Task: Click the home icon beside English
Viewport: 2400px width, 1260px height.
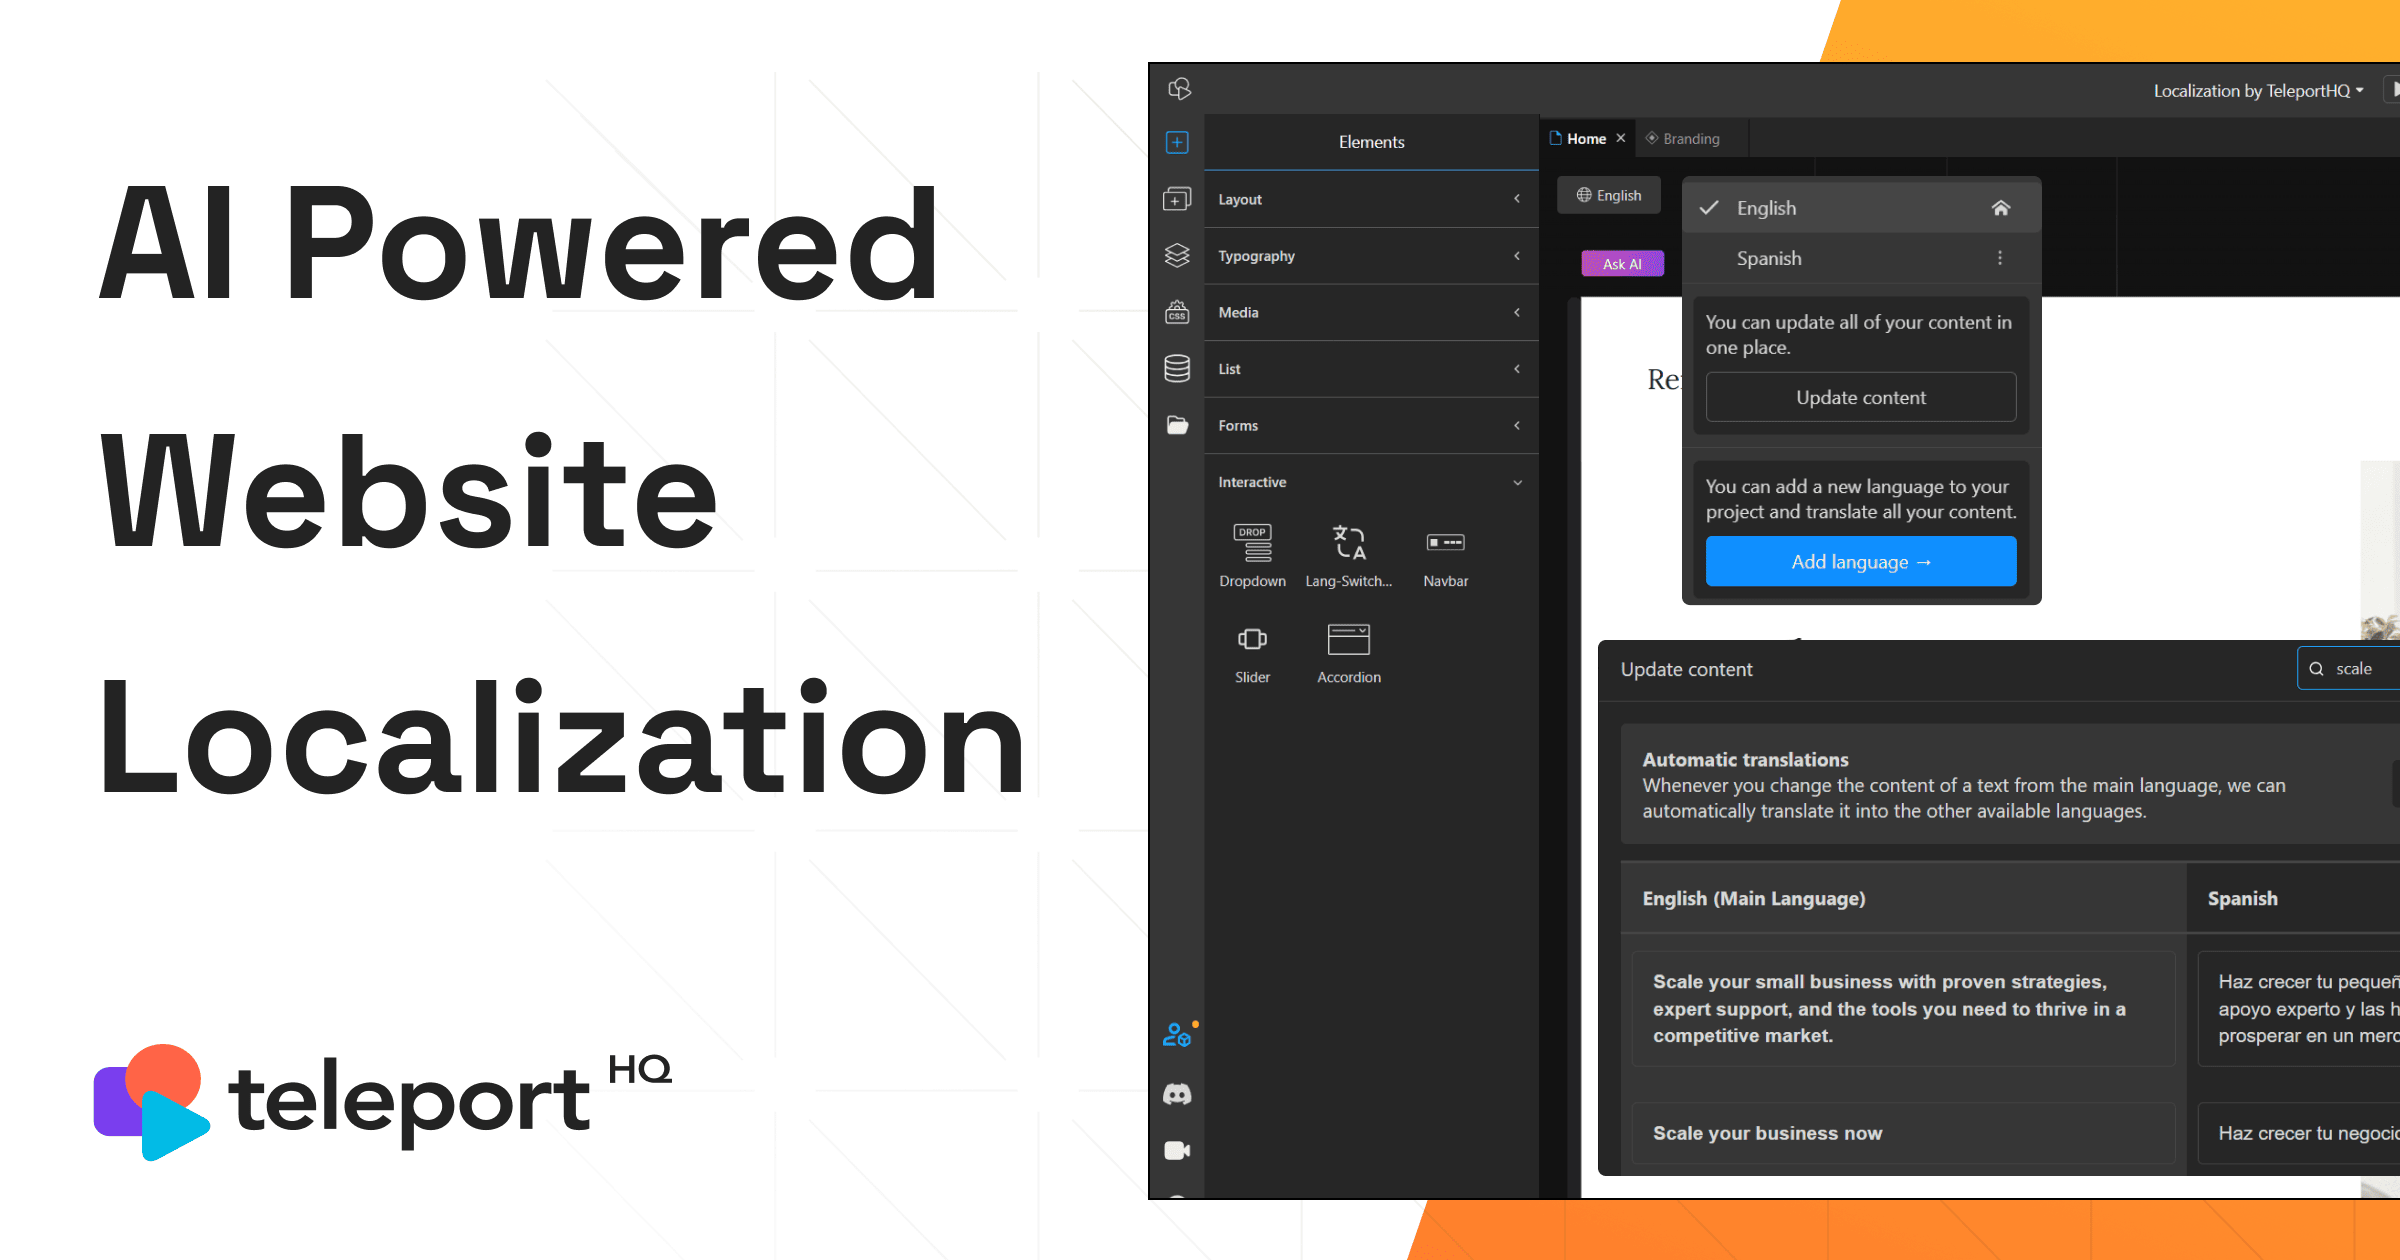Action: coord(2001,208)
